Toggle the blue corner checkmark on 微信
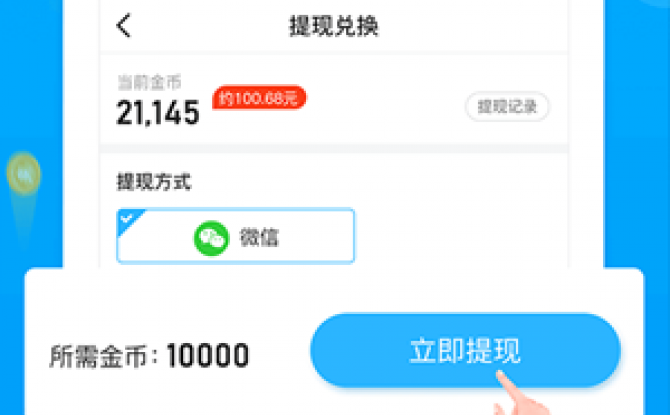Viewport: 670px width, 415px height. (x=127, y=219)
